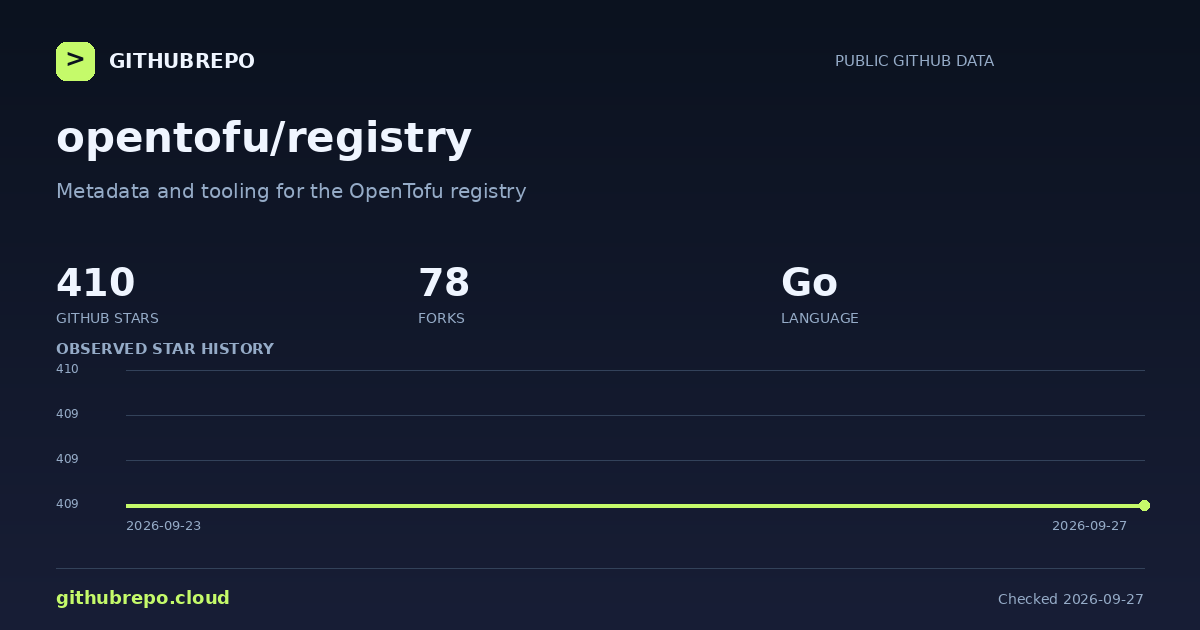Click the PUBLIC GITHUB DATA label

pyautogui.click(x=914, y=61)
